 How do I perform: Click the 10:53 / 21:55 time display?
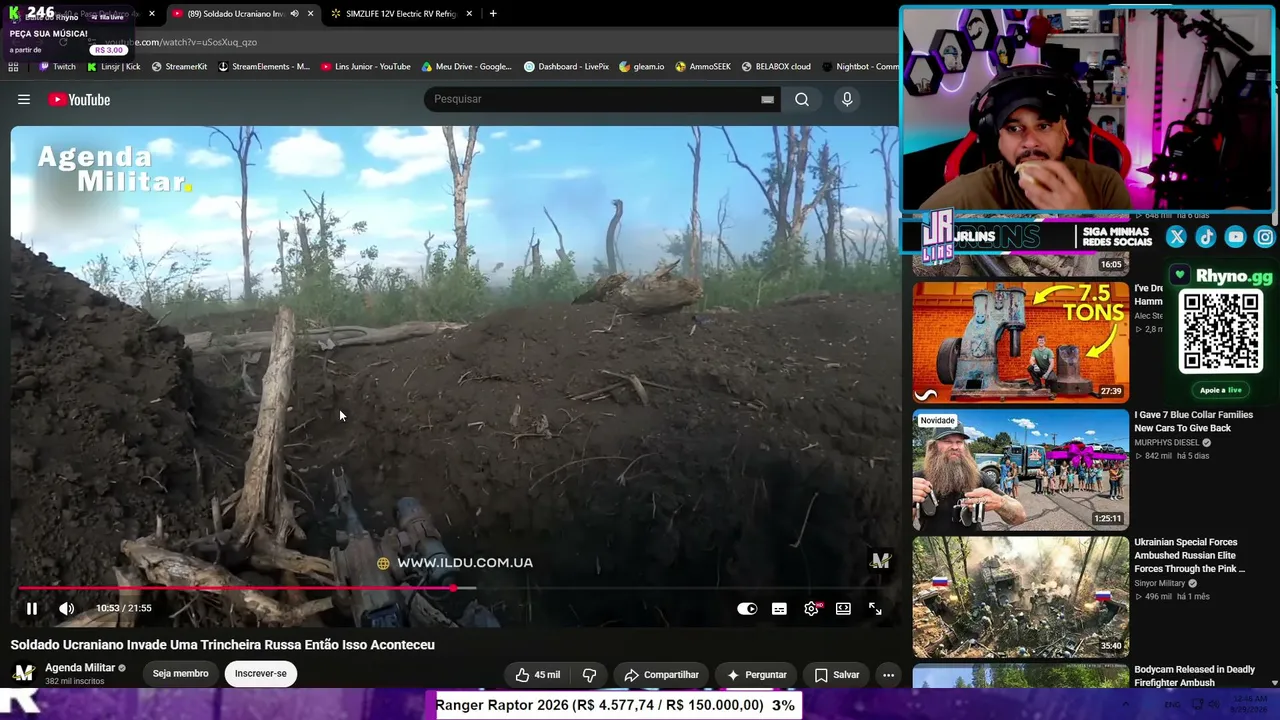pos(124,608)
